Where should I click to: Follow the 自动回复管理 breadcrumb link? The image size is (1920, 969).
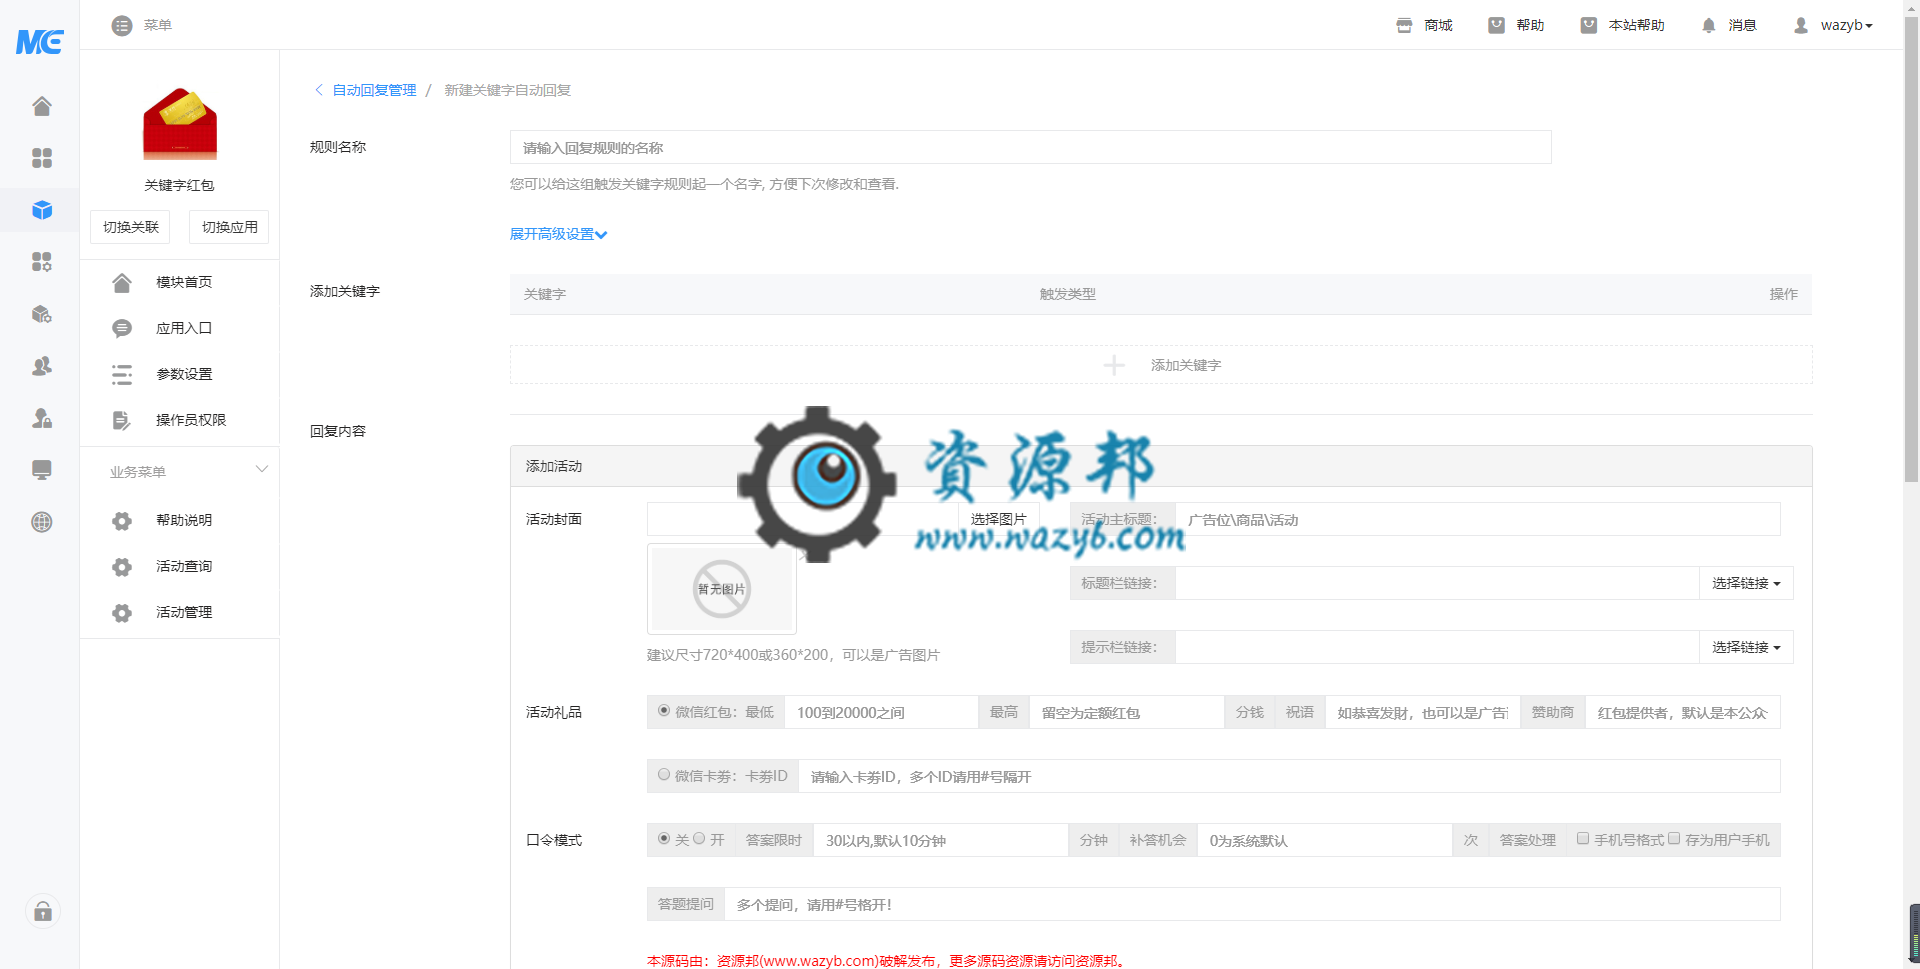pos(374,90)
